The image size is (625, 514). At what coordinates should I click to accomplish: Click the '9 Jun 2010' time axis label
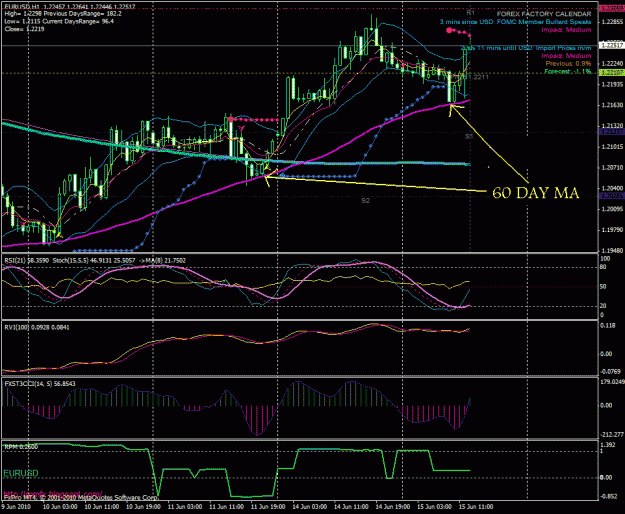click(x=16, y=507)
